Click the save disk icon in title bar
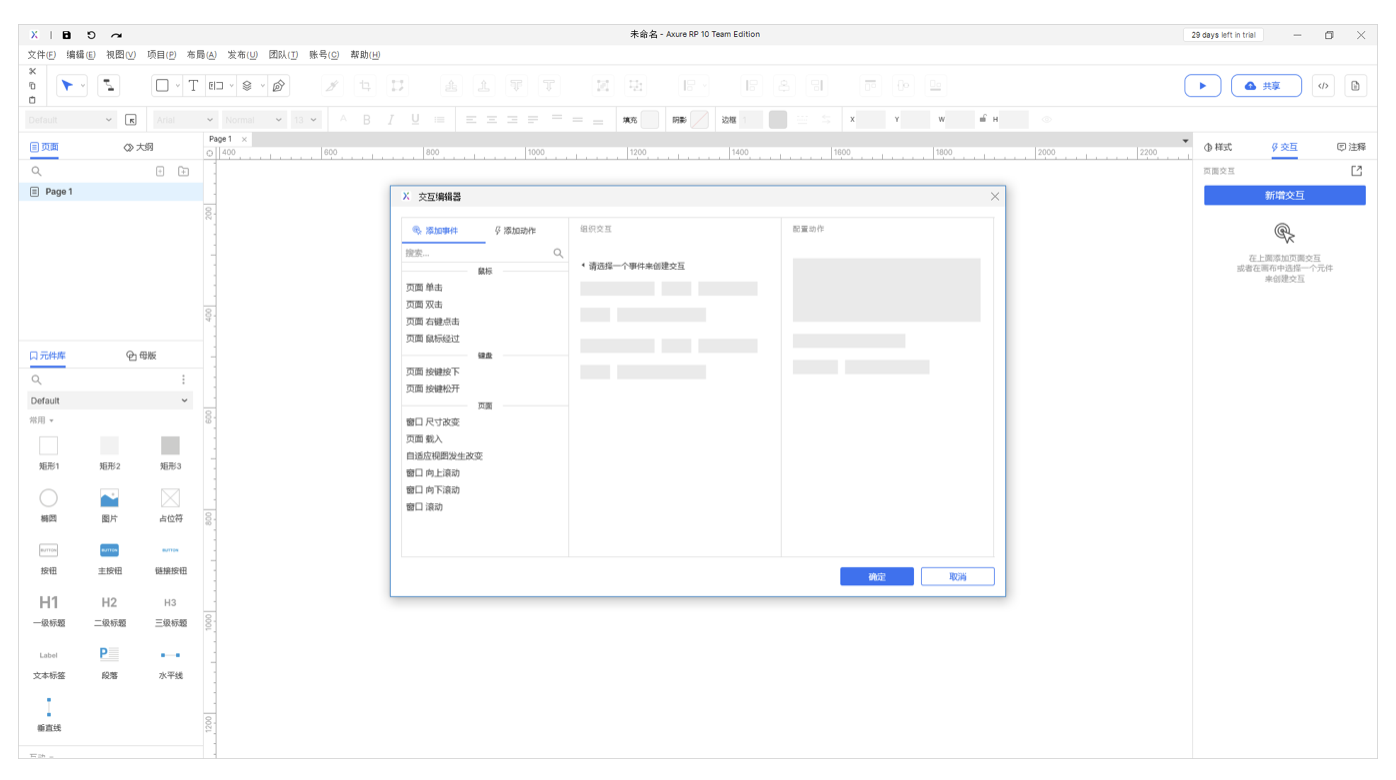The height and width of the screenshot is (780, 1396). pos(67,35)
